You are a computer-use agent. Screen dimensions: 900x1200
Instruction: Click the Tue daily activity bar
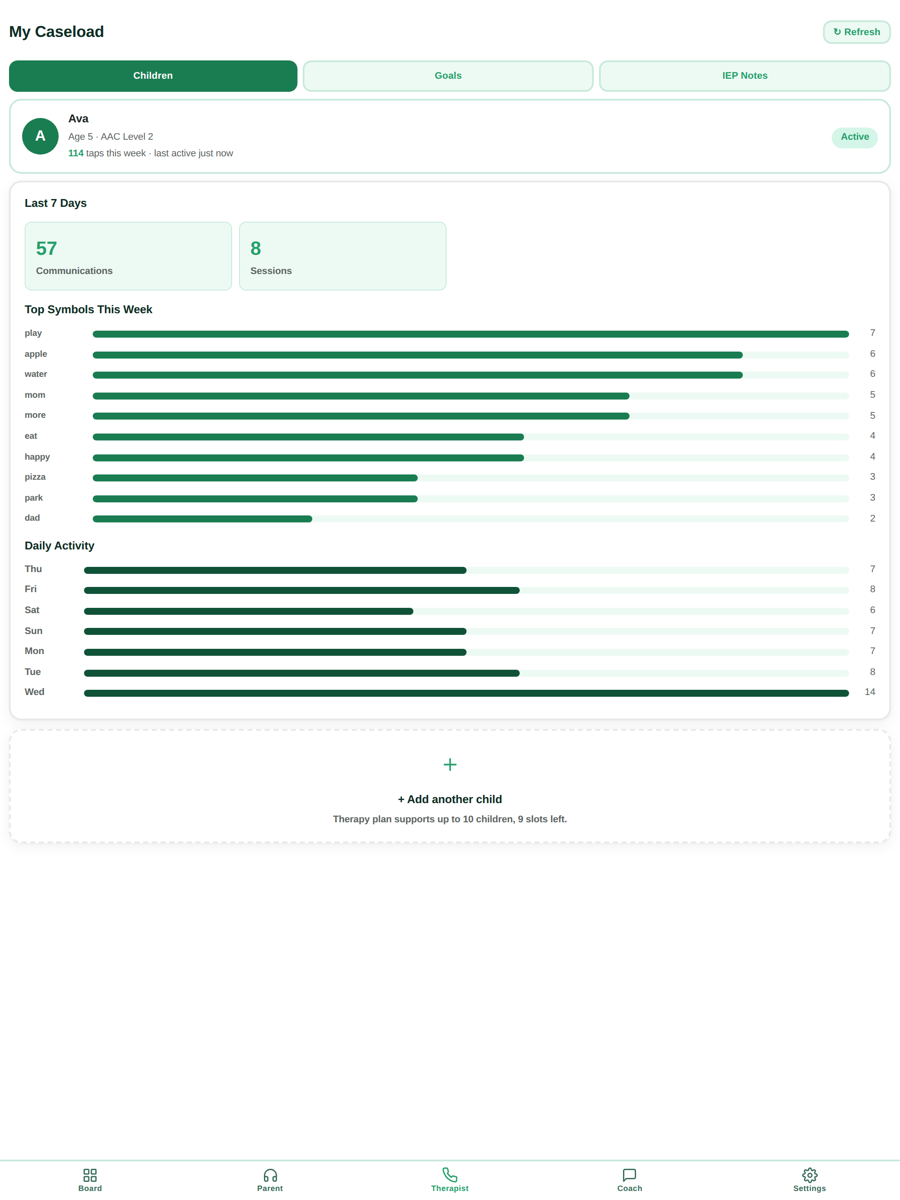466,673
